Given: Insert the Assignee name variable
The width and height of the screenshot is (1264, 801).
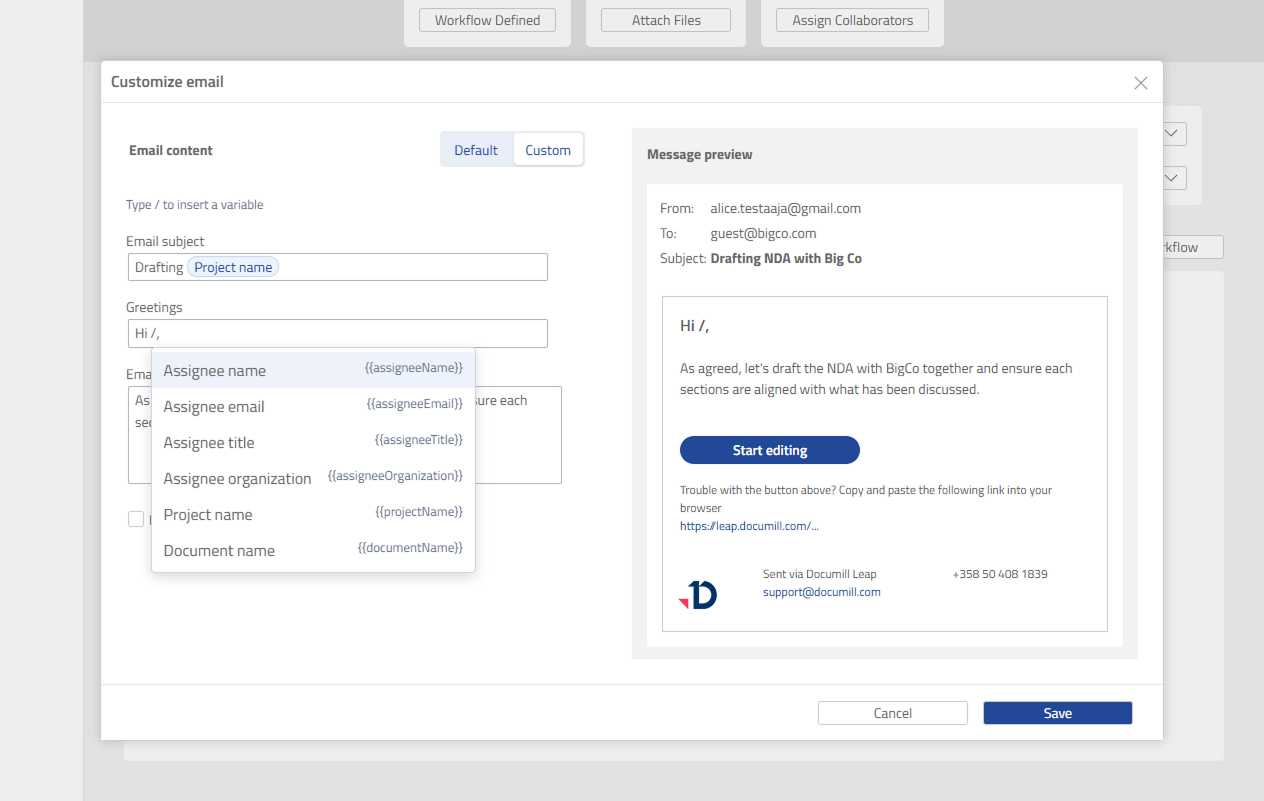Looking at the screenshot, I should click(313, 370).
